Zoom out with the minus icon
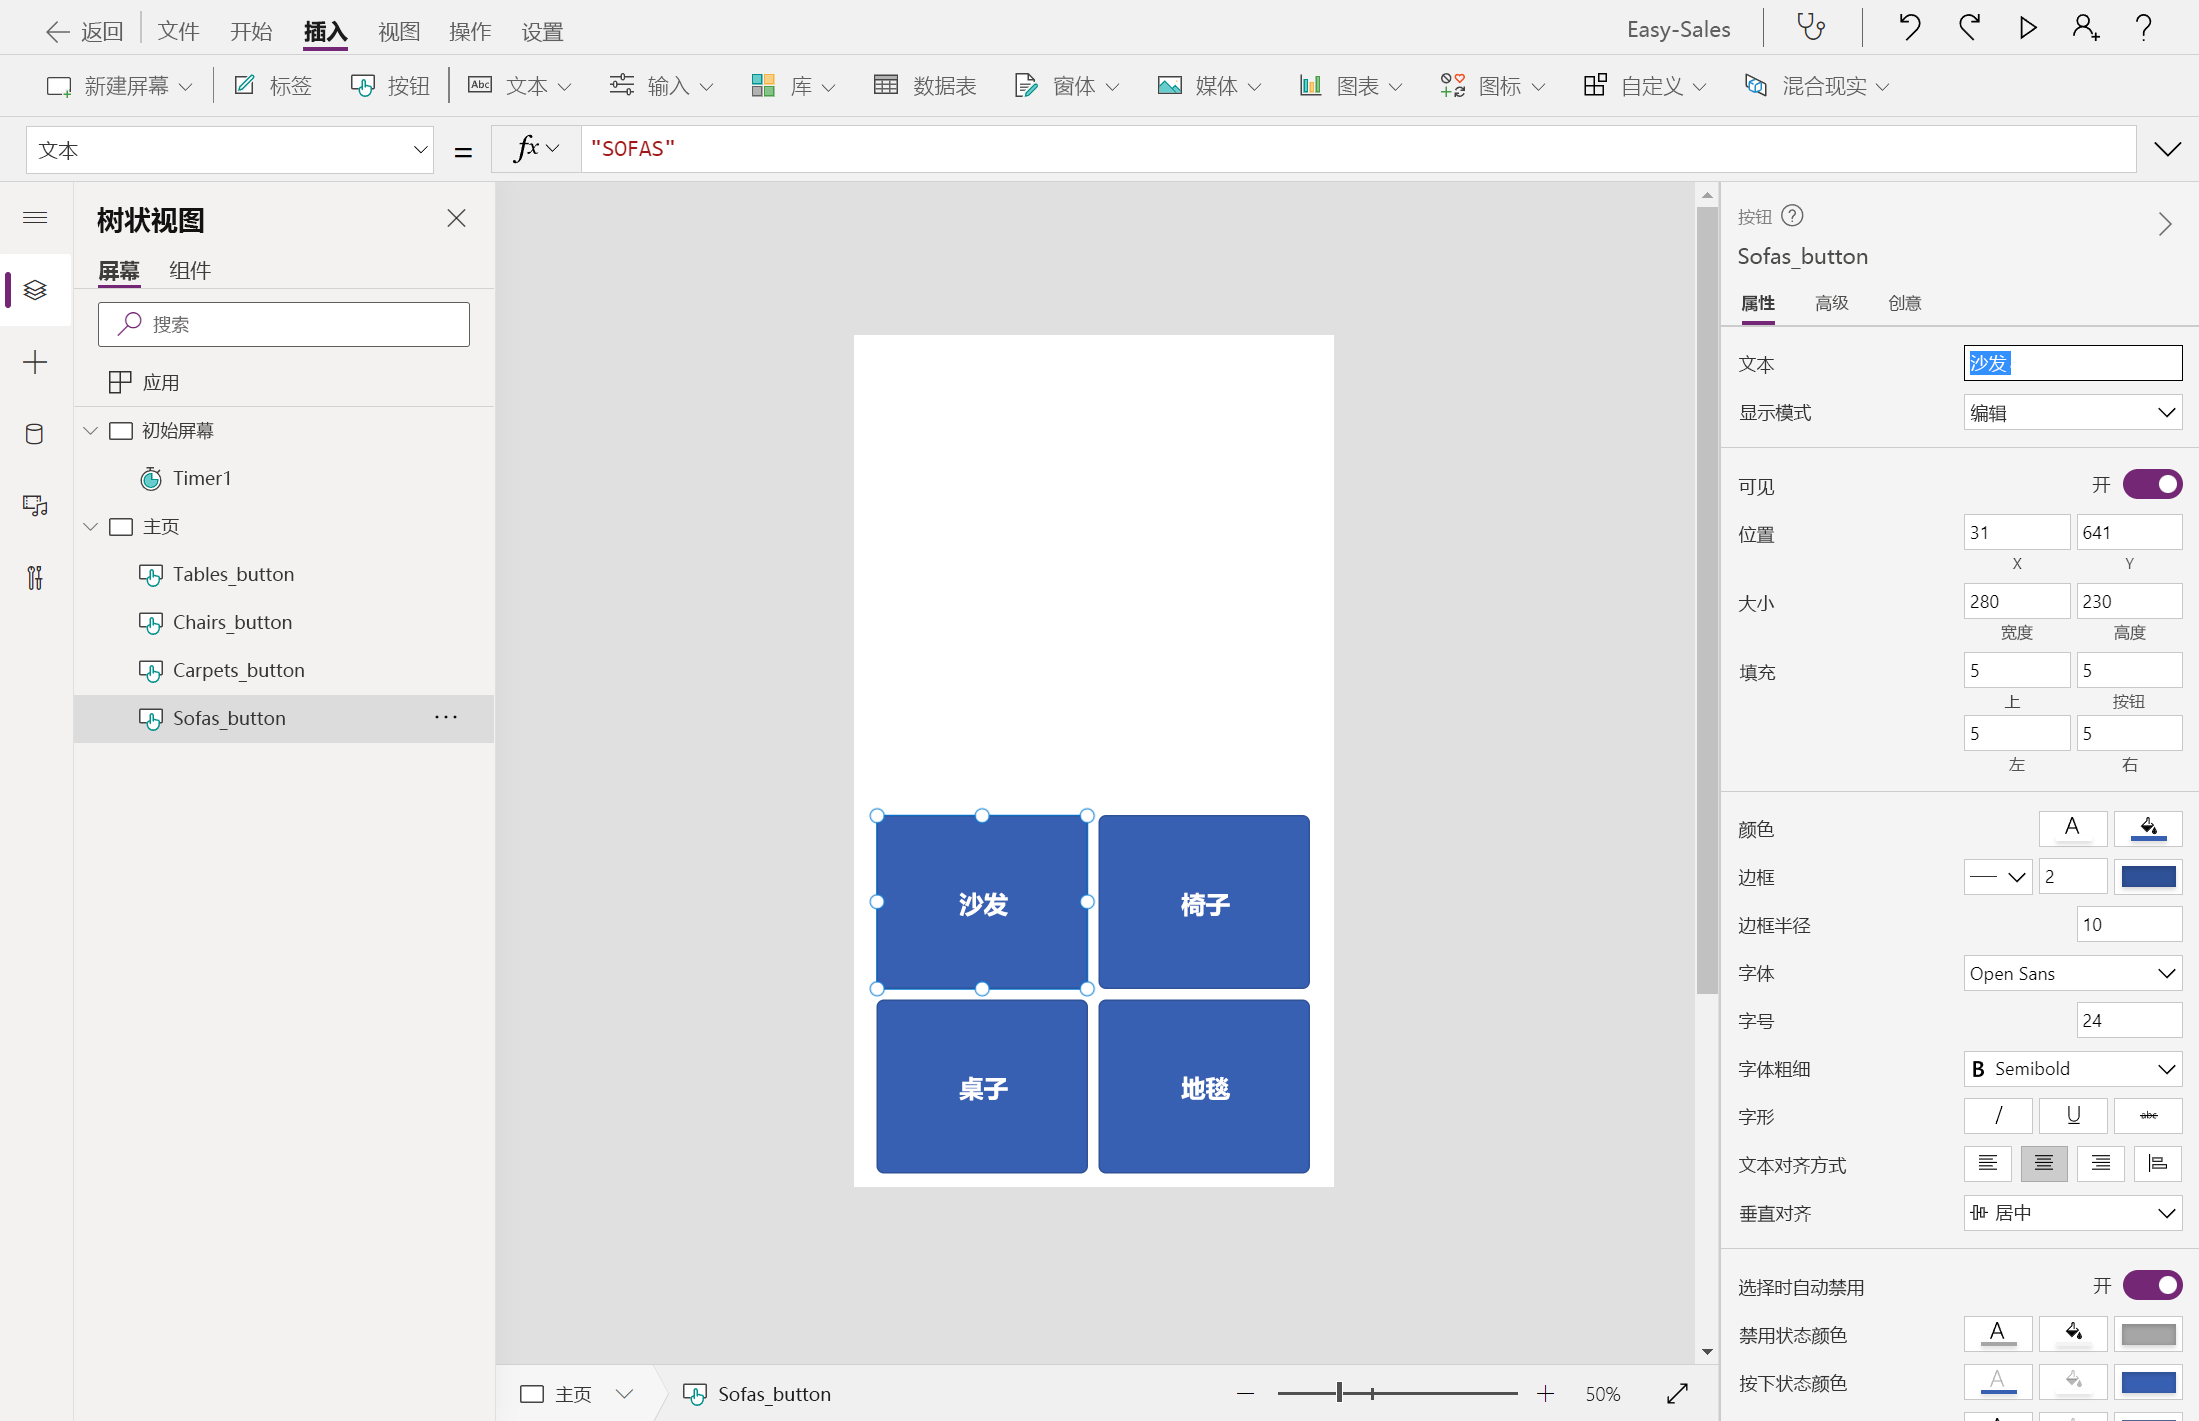The image size is (2199, 1421). [x=1245, y=1394]
